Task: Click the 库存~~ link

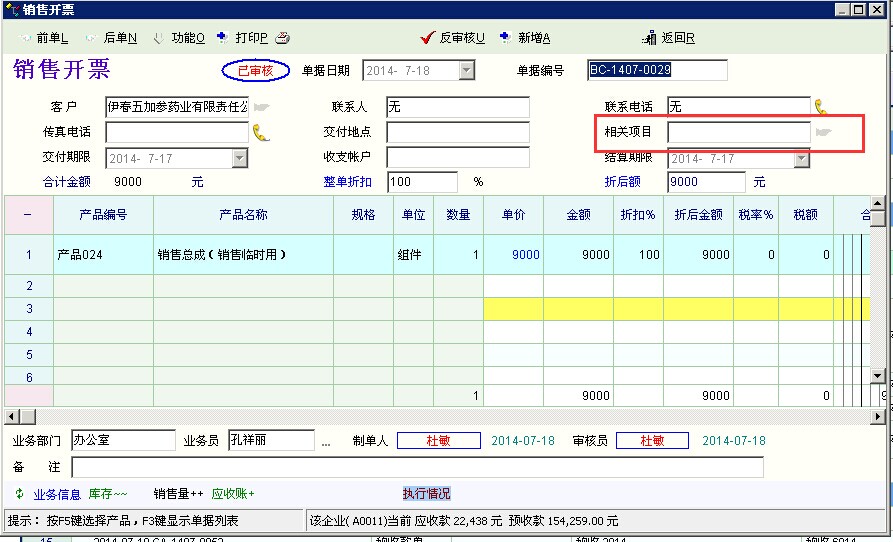Action: 108,494
